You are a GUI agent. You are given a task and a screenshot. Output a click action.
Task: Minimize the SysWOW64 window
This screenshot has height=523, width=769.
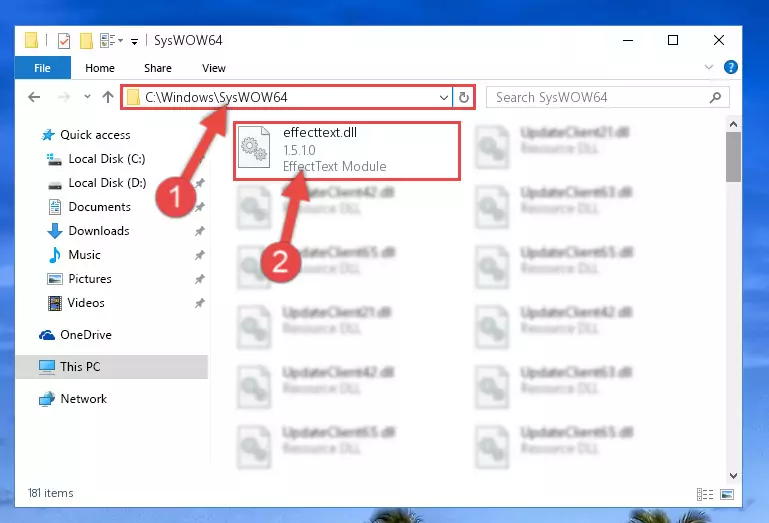pyautogui.click(x=628, y=40)
